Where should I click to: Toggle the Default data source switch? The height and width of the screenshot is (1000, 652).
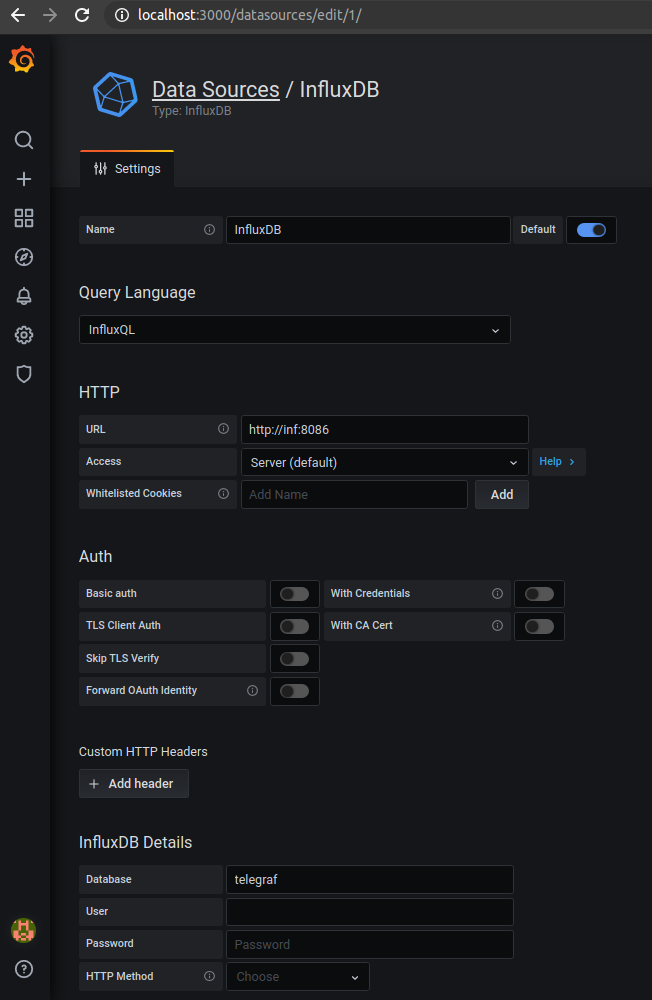[x=591, y=230]
